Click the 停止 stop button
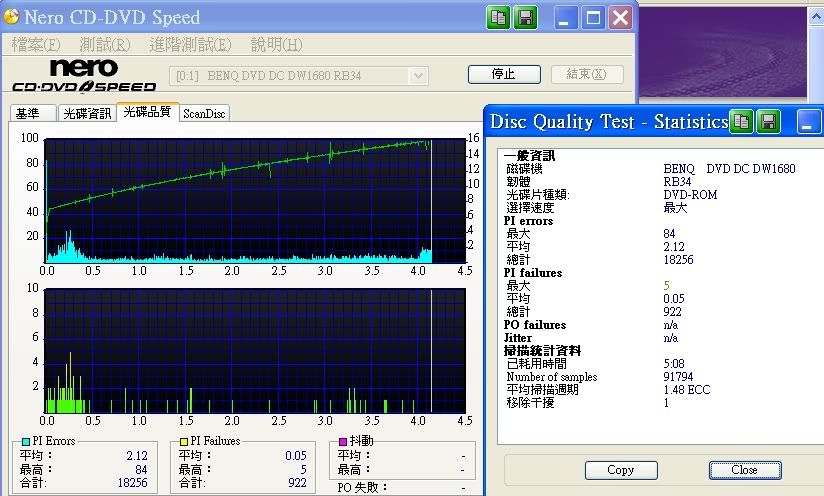The width and height of the screenshot is (824, 496). [504, 74]
